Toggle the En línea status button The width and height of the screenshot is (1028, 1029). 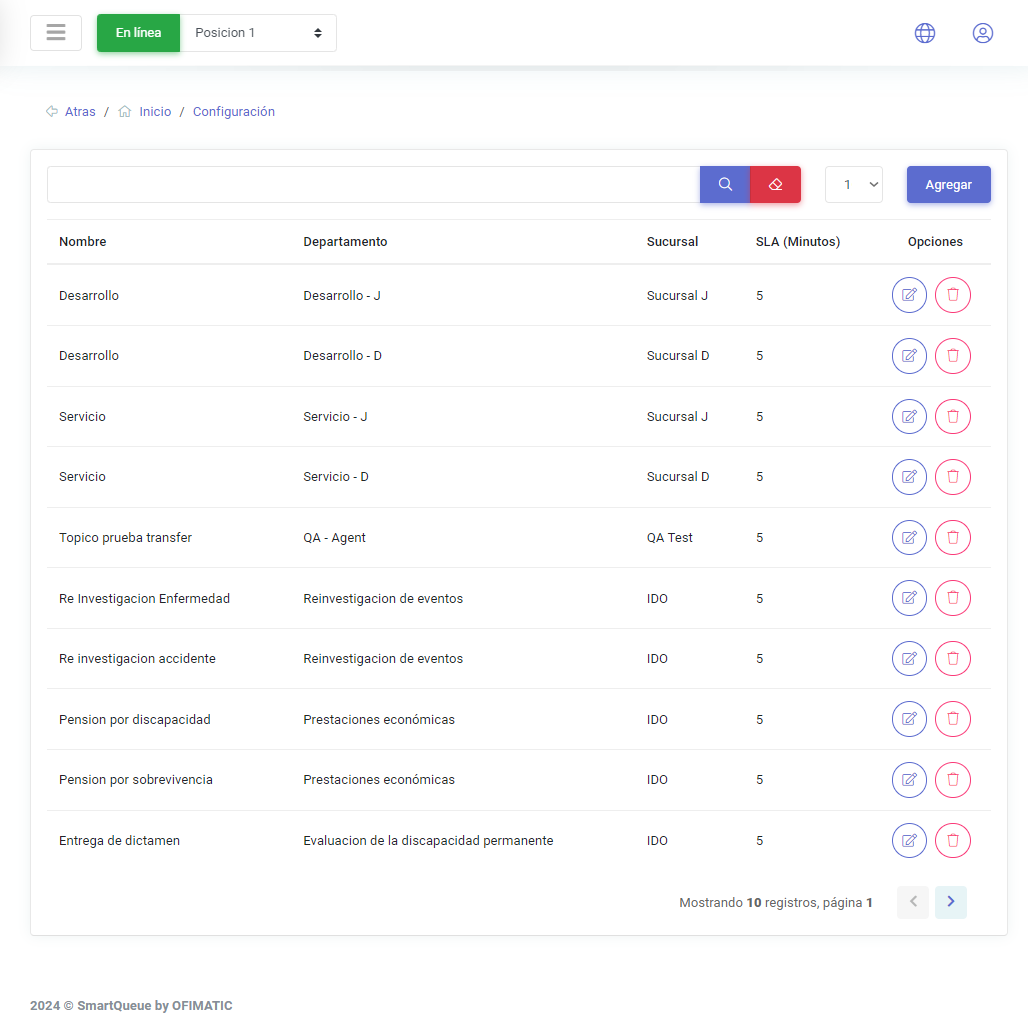point(138,33)
